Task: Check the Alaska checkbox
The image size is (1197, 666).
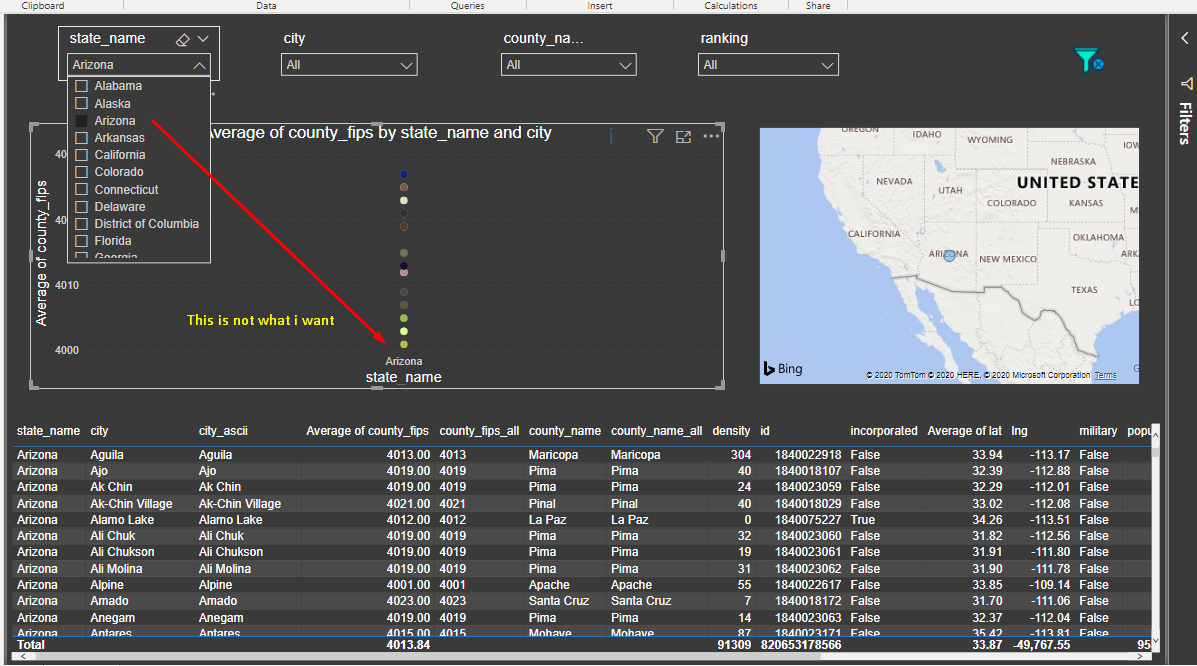Action: (x=82, y=103)
